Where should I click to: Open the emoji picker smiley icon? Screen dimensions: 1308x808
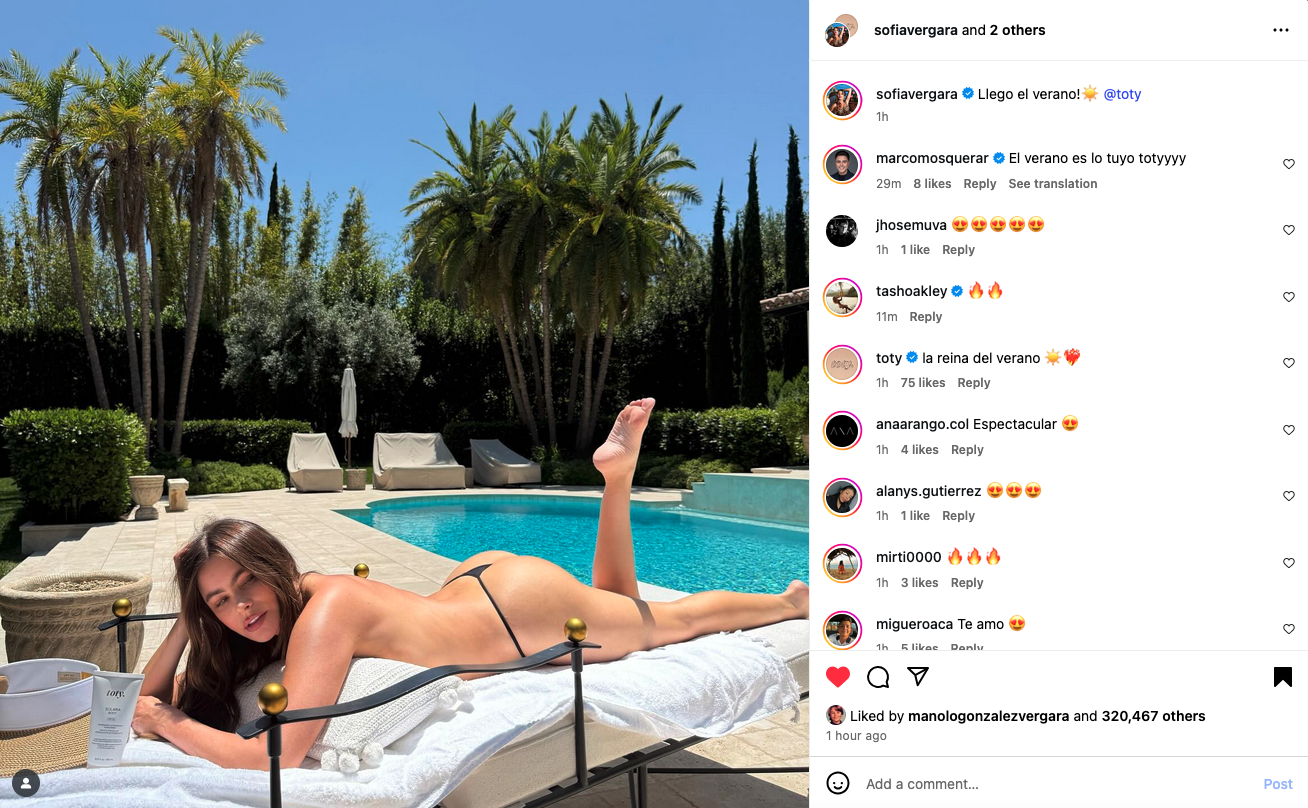[838, 783]
